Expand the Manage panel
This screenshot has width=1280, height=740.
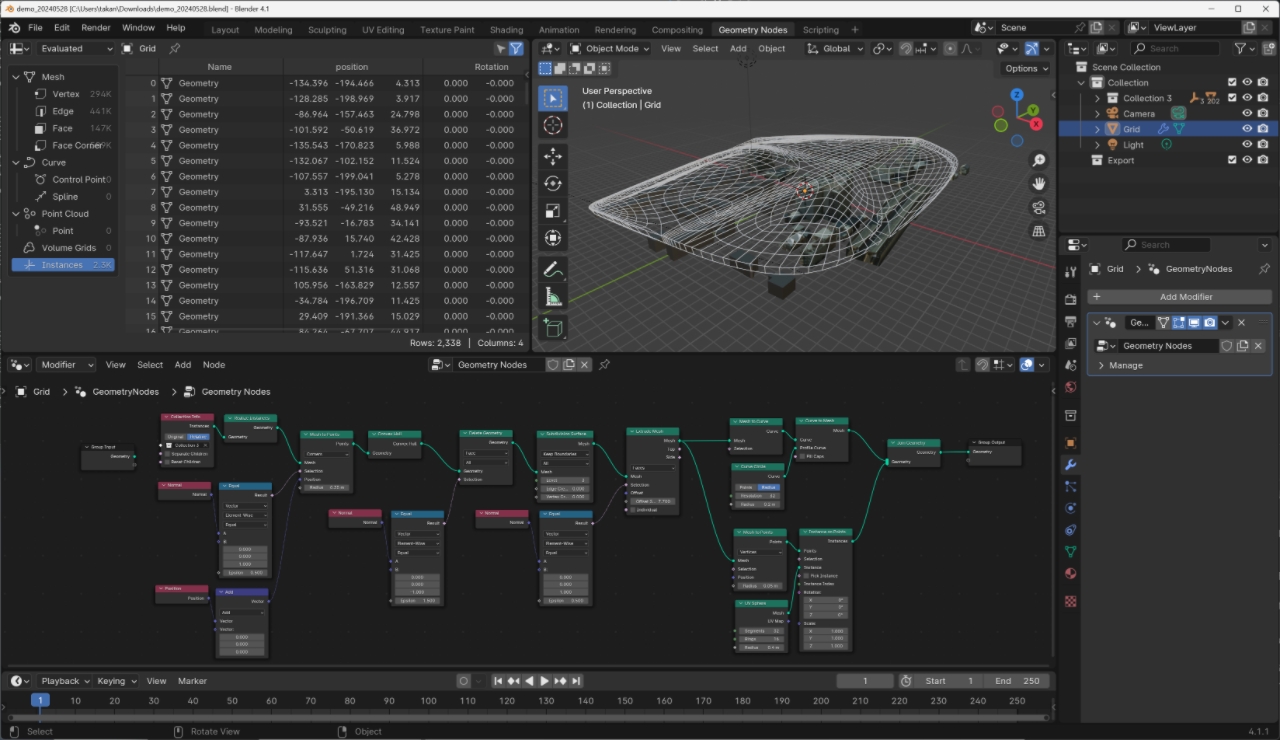1125,366
